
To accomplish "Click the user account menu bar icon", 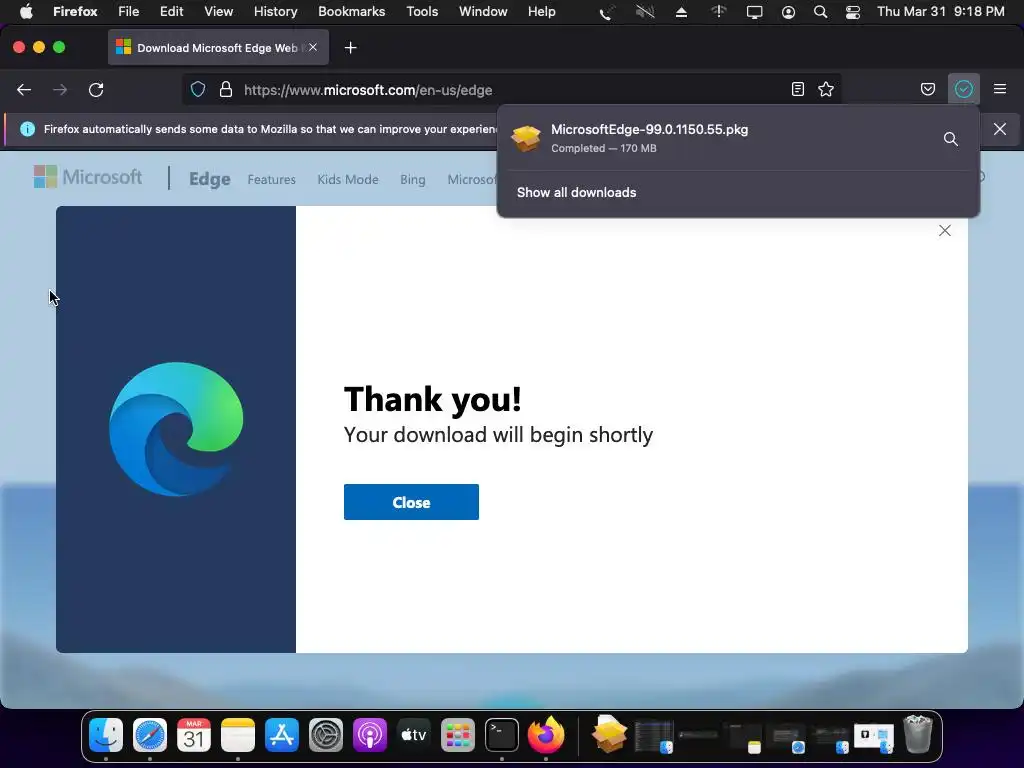I will [x=788, y=12].
